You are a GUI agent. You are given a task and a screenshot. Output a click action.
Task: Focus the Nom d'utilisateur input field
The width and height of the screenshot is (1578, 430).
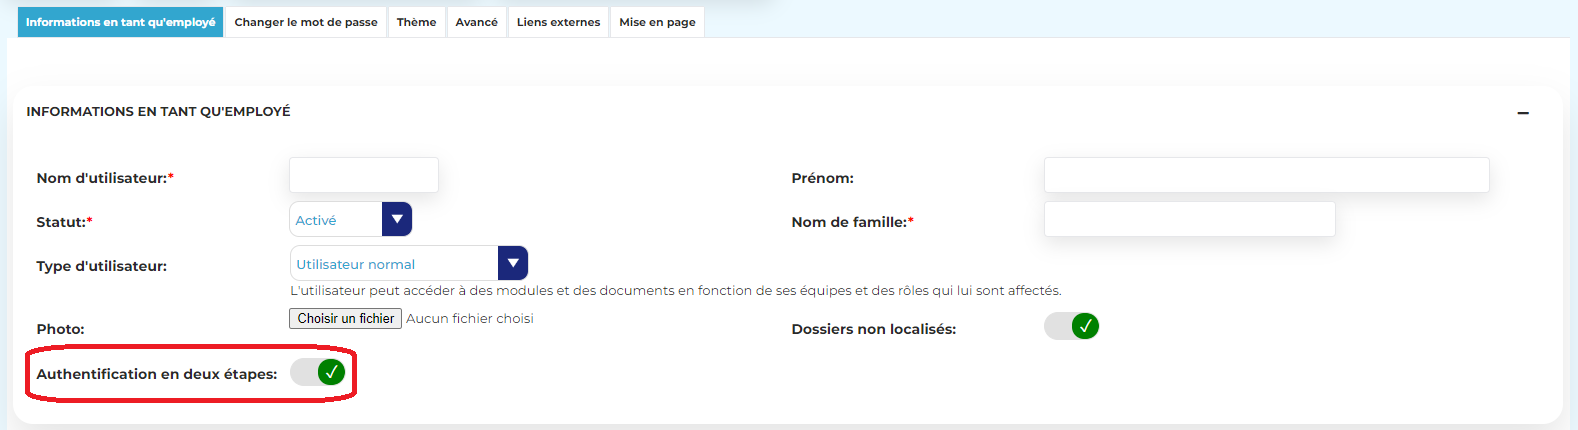(364, 175)
